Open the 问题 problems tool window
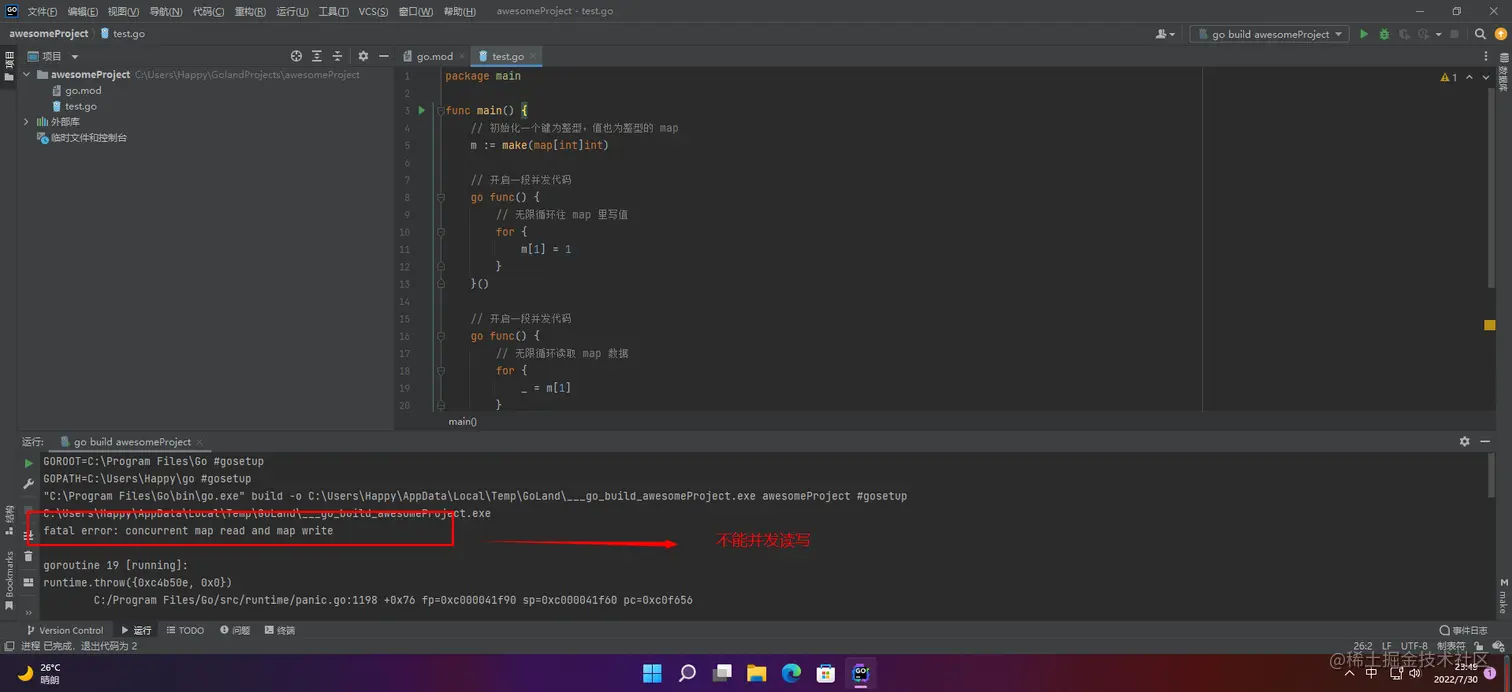 [235, 630]
